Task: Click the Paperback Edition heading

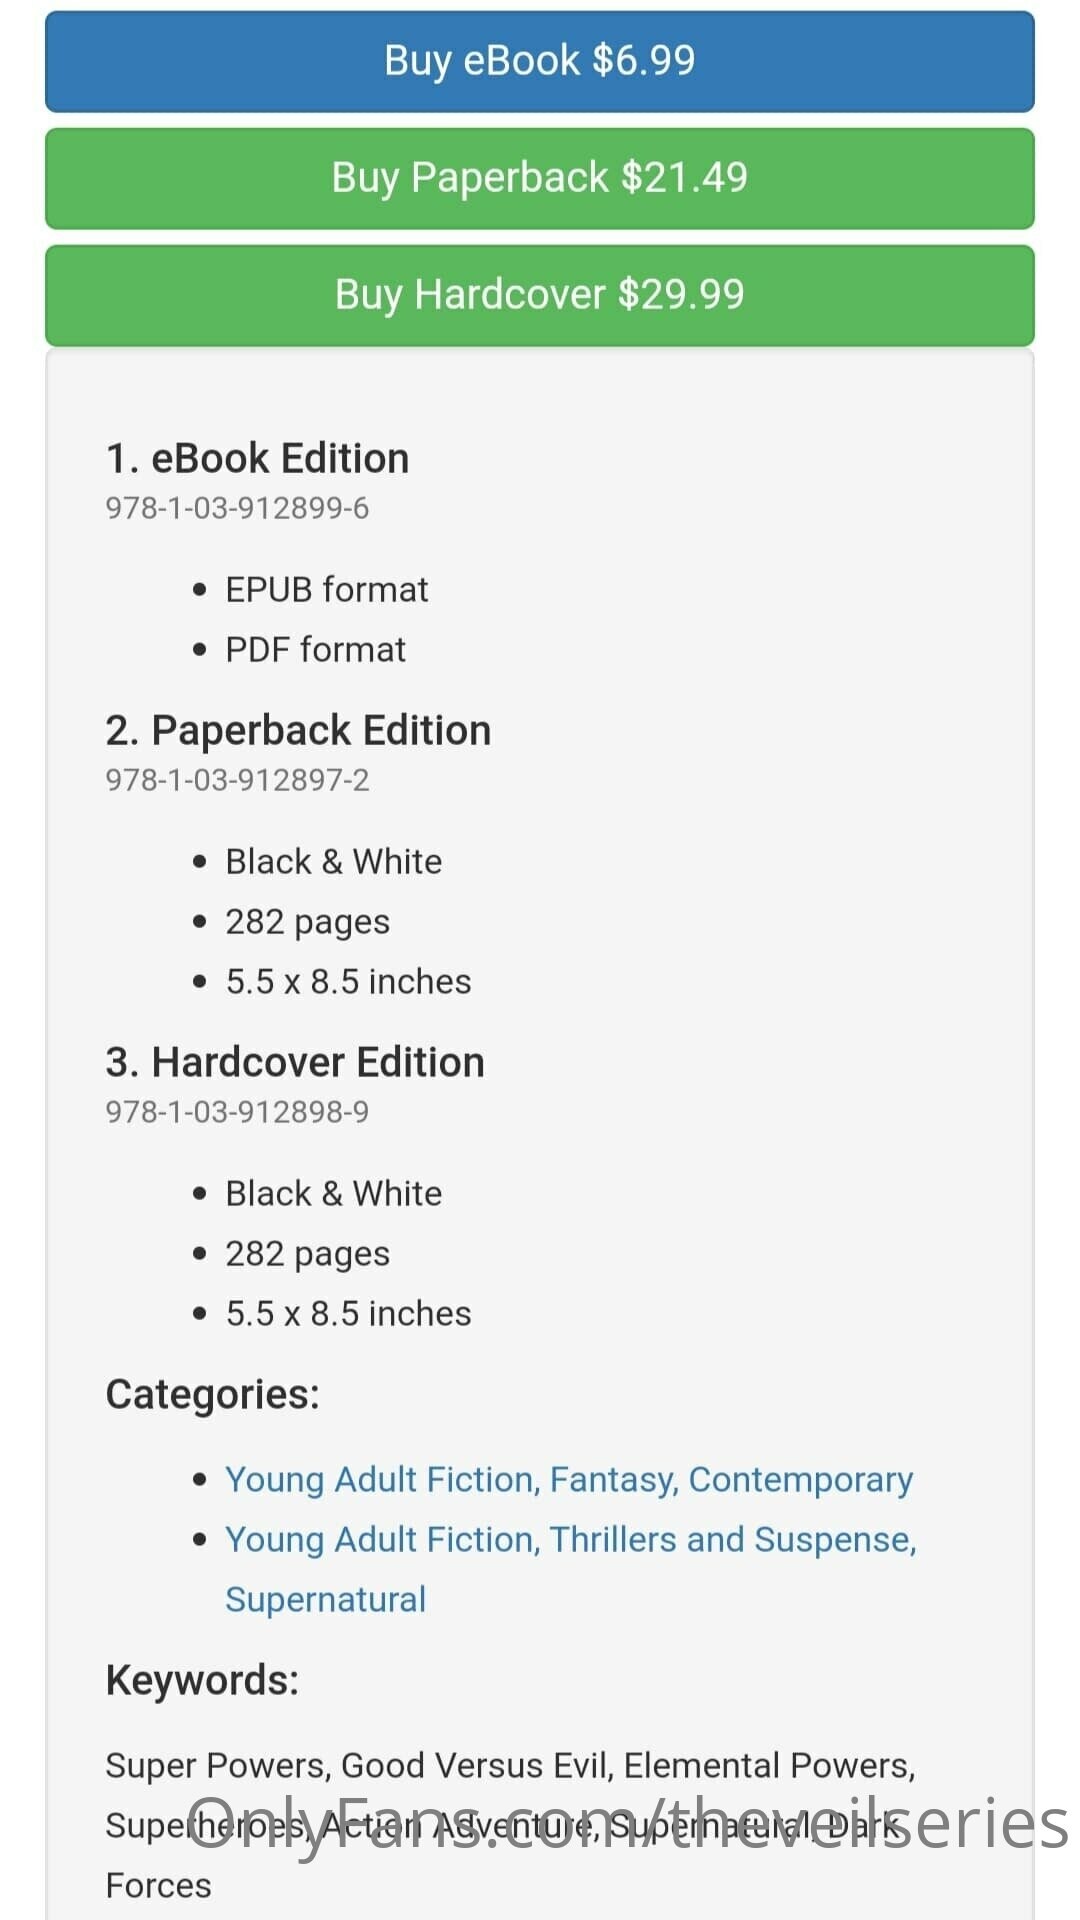Action: (x=298, y=731)
